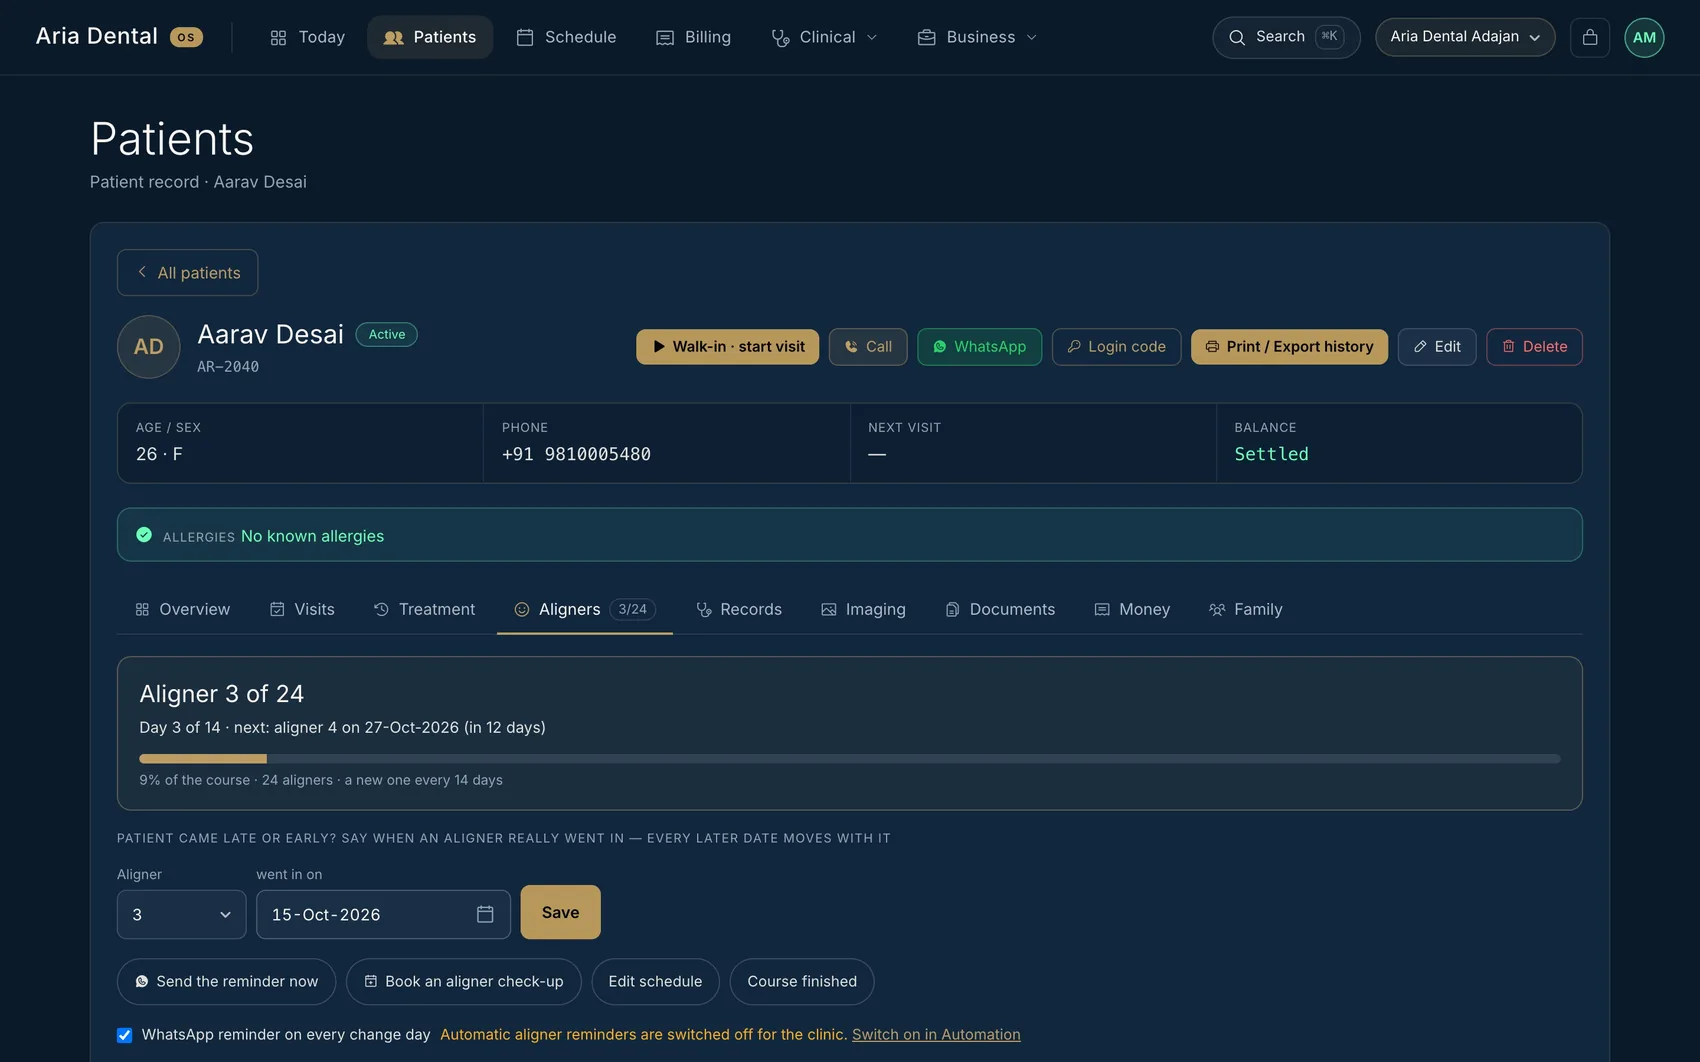The width and height of the screenshot is (1700, 1062).
Task: Open the Imaging tab
Action: 863,609
